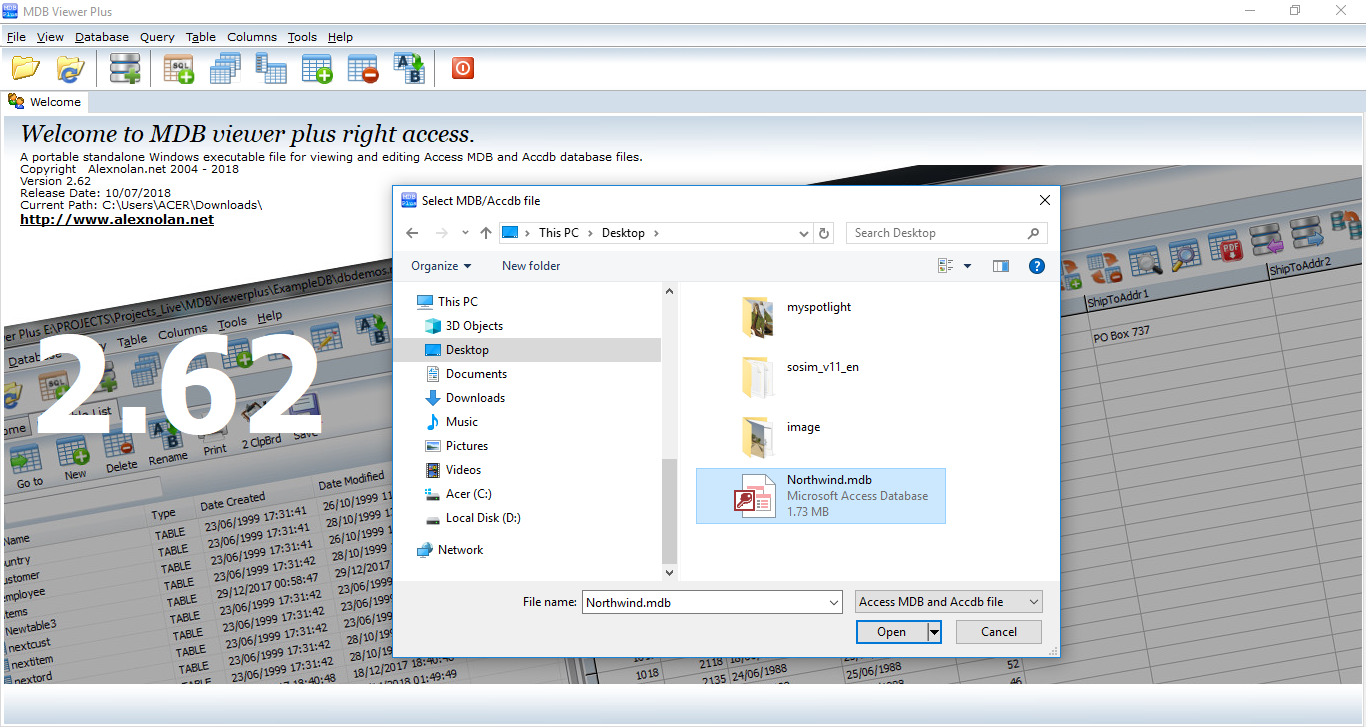Screen dimensions: 1366x727
Task: Click the Up to parent folder arrow
Action: (x=486, y=233)
